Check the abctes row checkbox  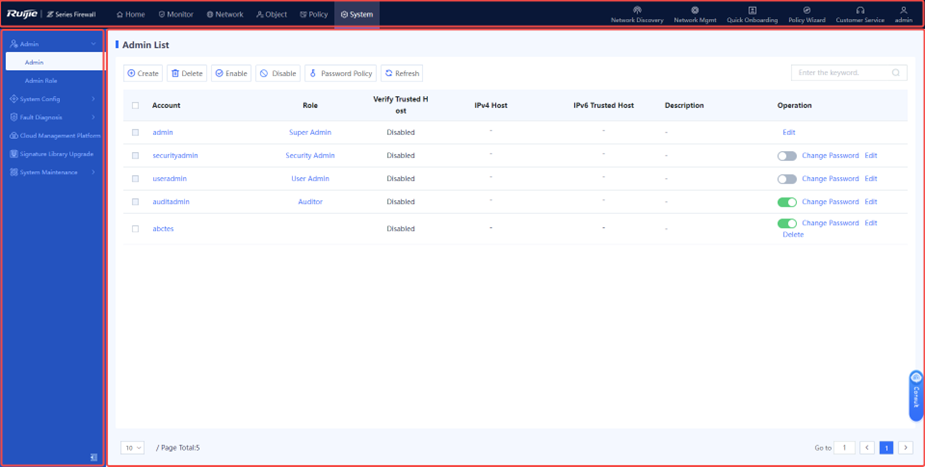(x=136, y=229)
